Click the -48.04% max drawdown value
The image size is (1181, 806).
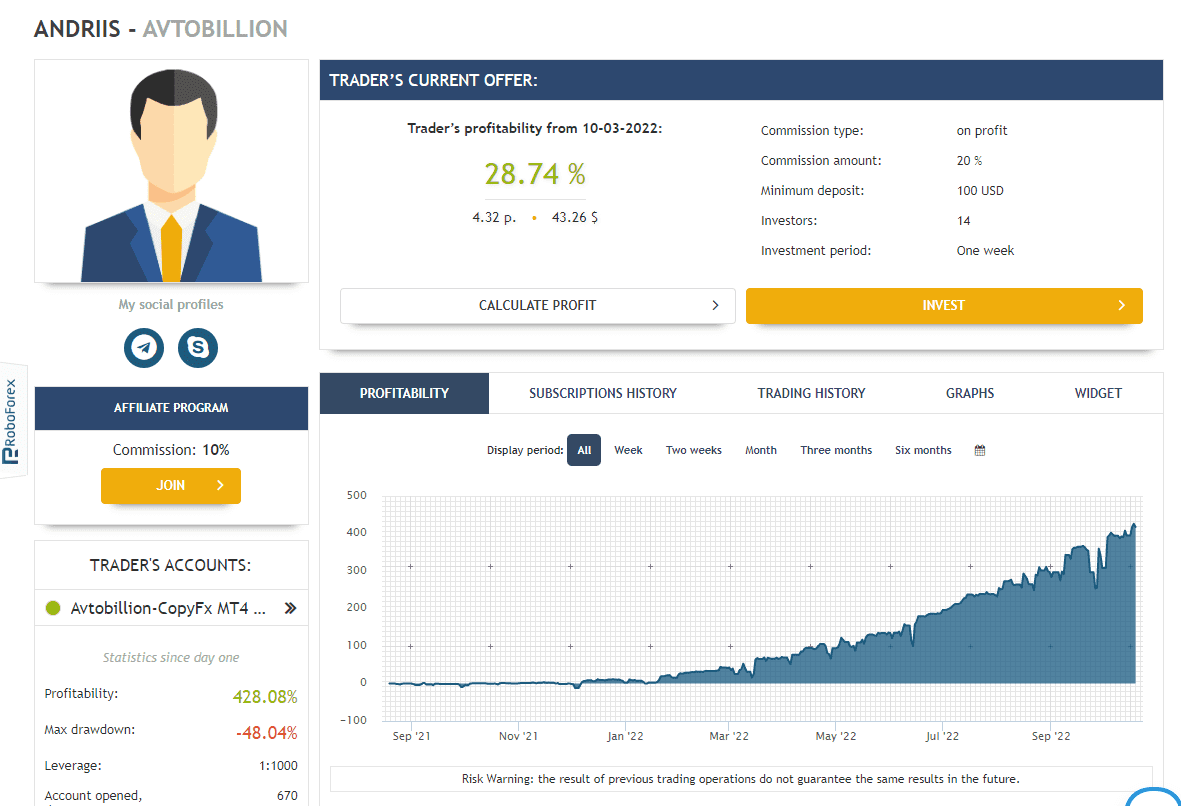267,733
